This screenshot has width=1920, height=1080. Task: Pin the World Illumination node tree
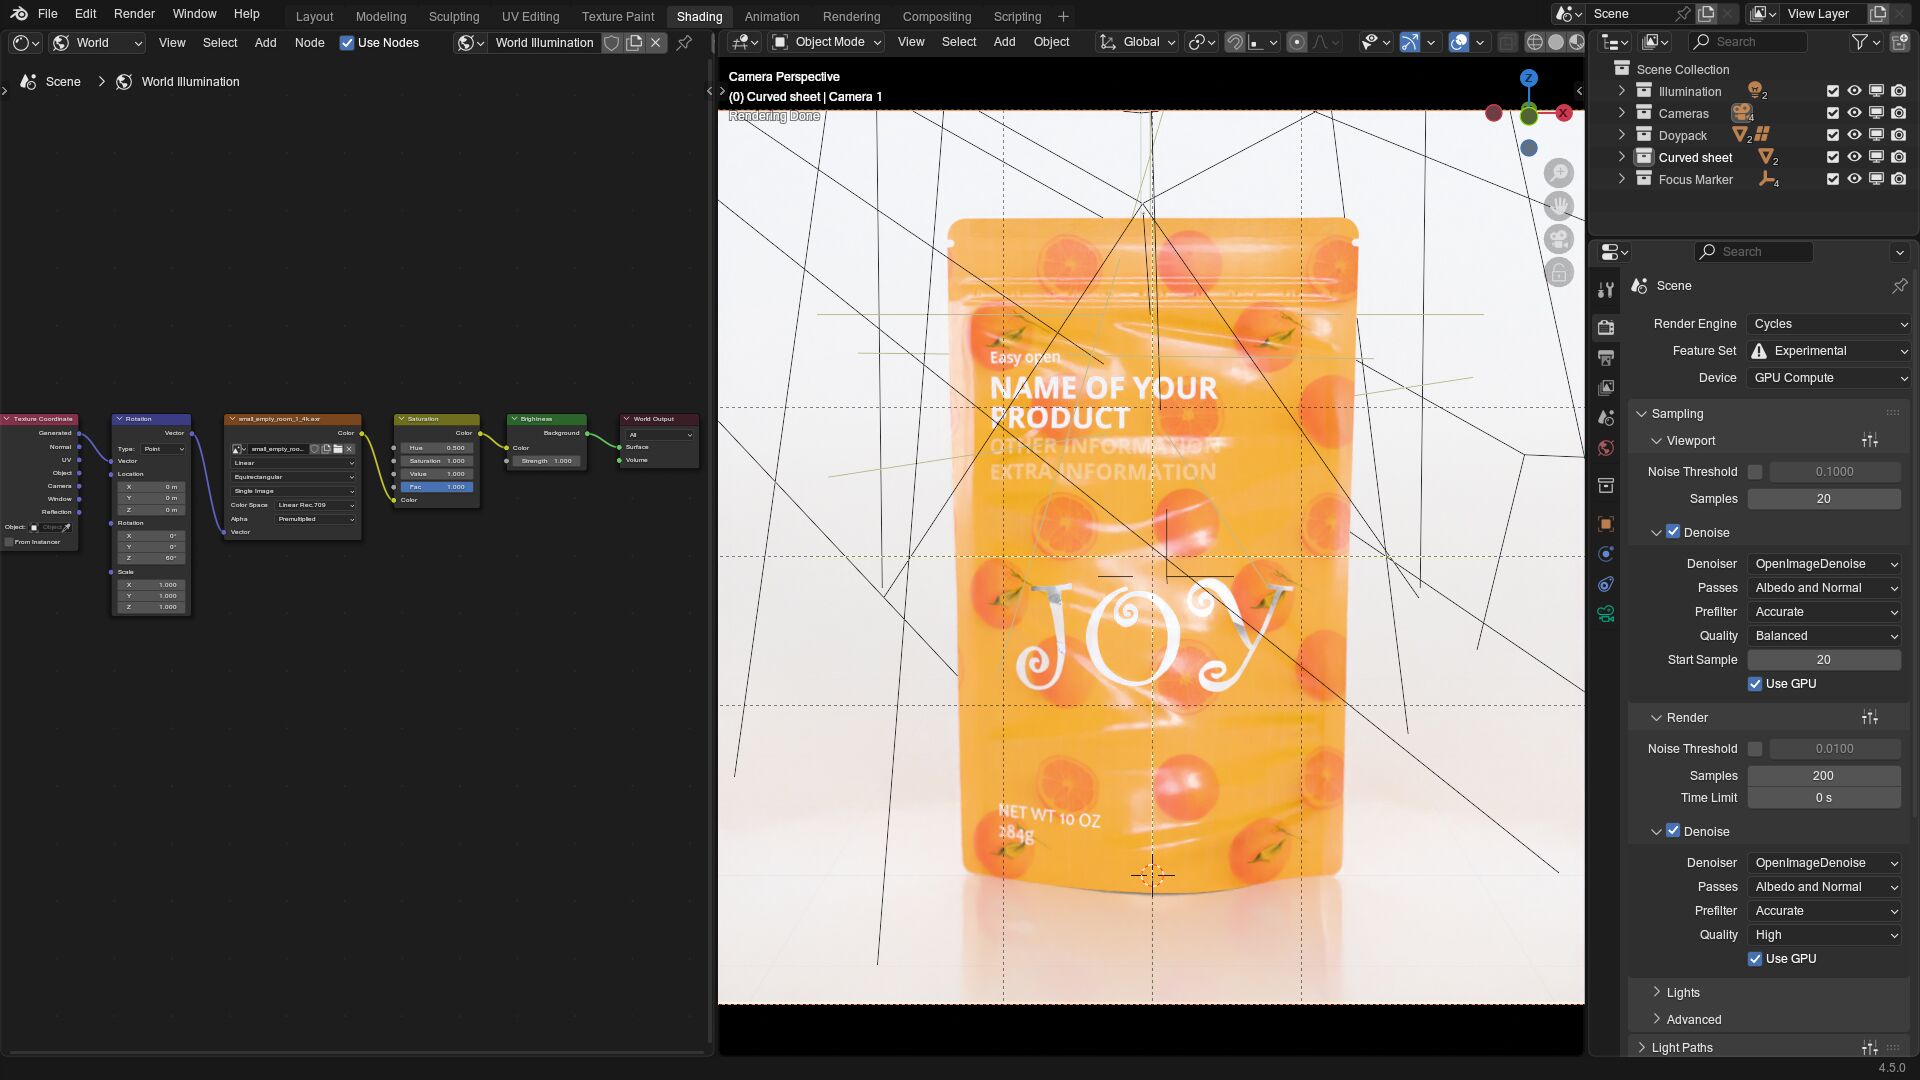point(684,43)
